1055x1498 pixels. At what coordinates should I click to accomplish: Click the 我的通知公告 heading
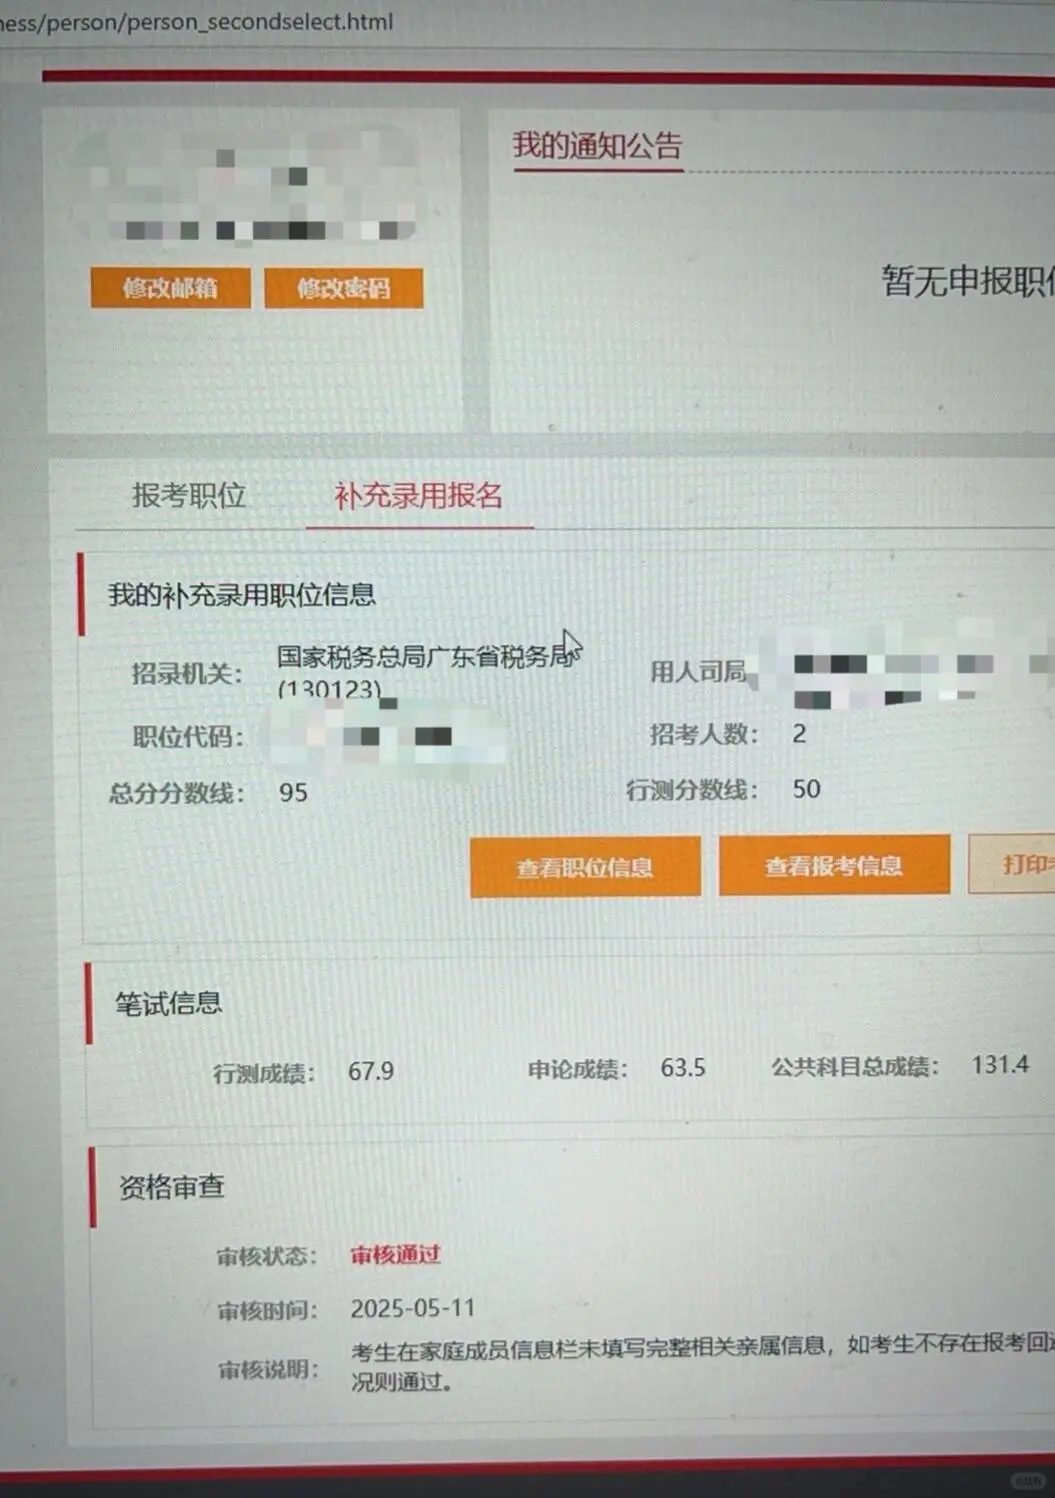click(597, 146)
